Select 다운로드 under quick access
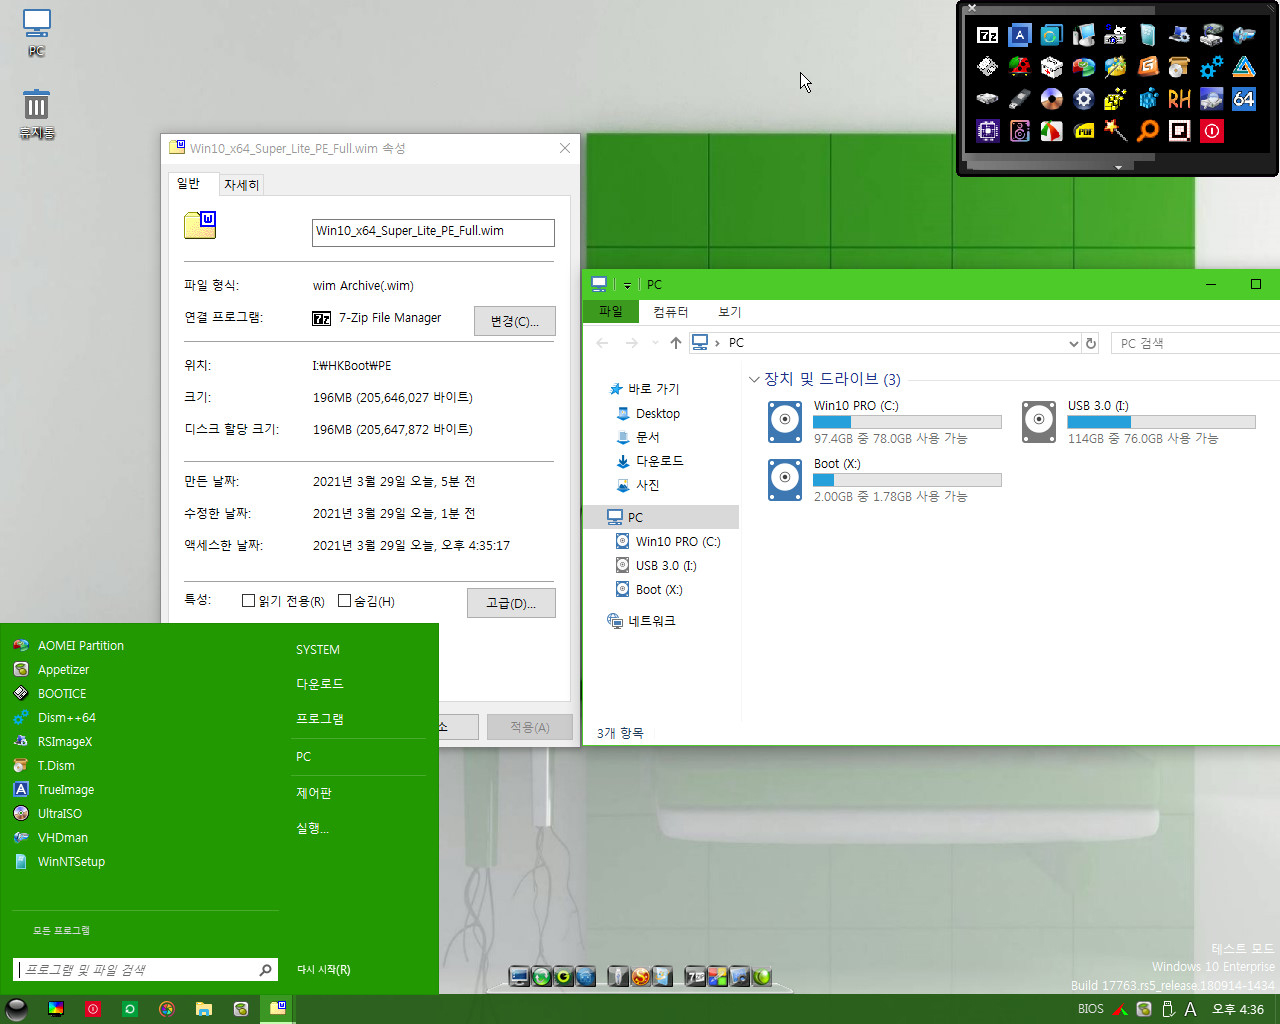The height and width of the screenshot is (1024, 1280). point(650,461)
